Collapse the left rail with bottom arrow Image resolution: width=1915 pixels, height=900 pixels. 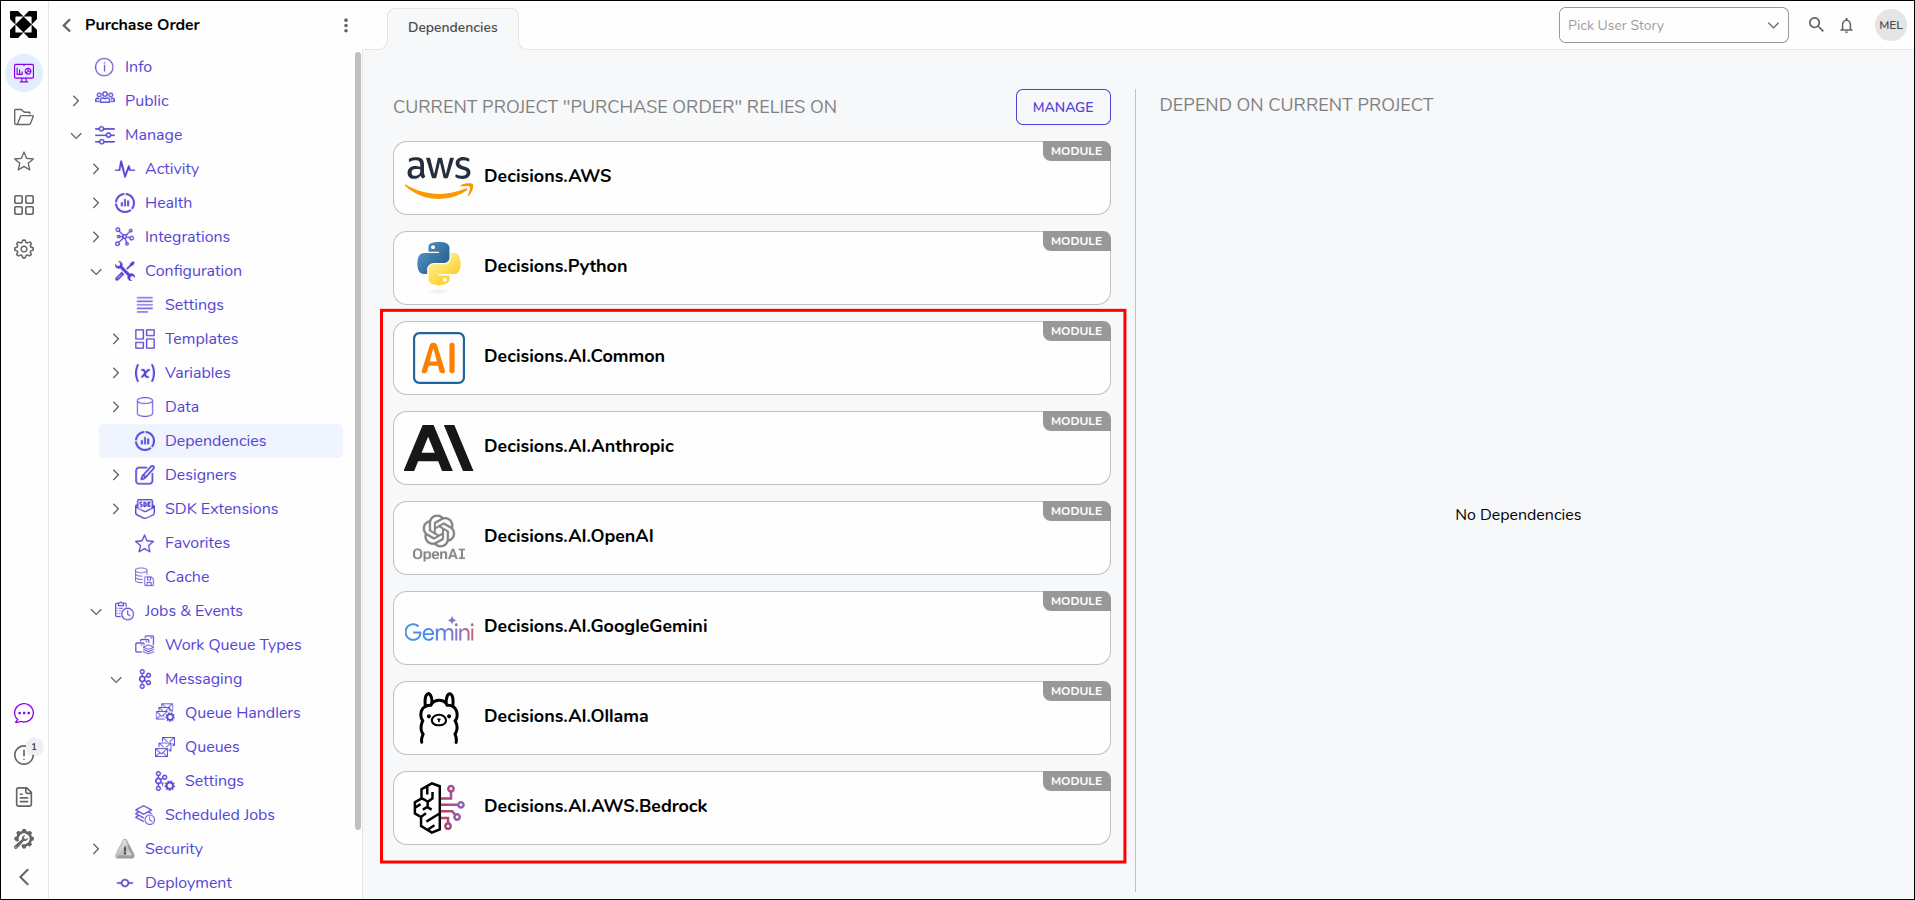(24, 877)
